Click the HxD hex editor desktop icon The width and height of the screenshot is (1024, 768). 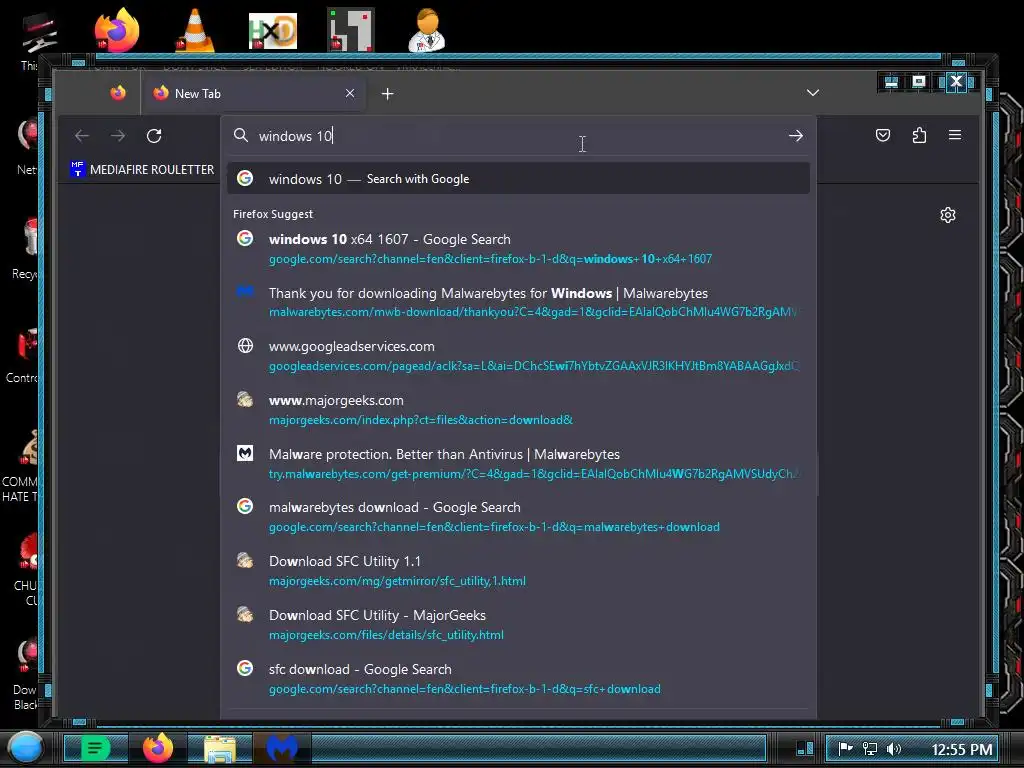(x=273, y=31)
